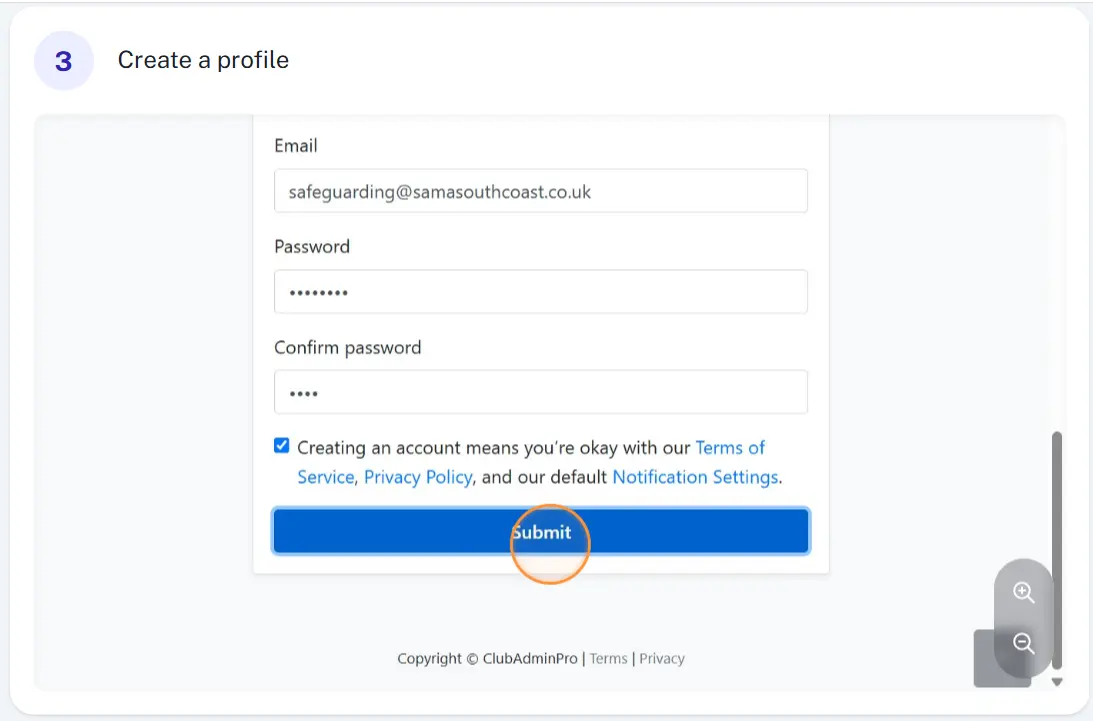Click the Create a profile heading

point(203,60)
